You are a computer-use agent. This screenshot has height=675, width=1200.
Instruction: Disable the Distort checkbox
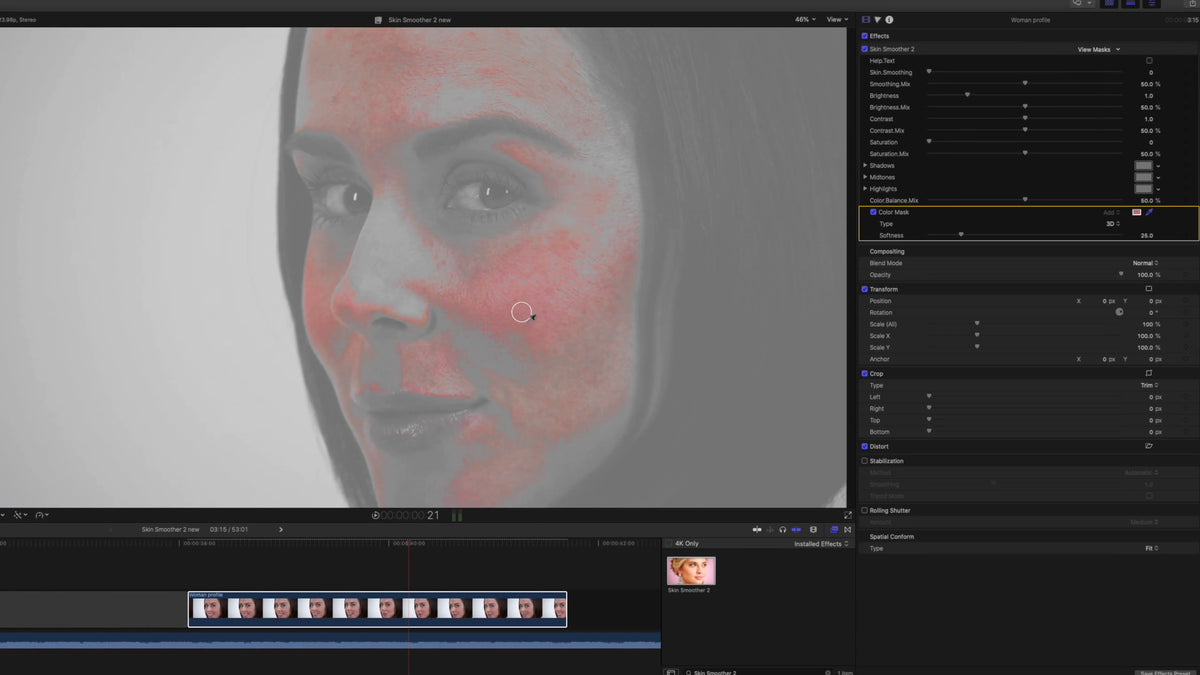[x=865, y=446]
